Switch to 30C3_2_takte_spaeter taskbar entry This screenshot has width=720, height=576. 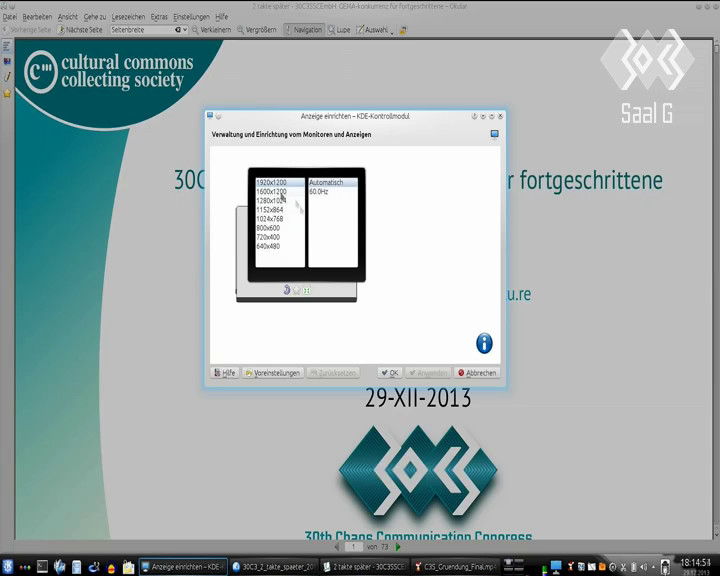tap(274, 567)
